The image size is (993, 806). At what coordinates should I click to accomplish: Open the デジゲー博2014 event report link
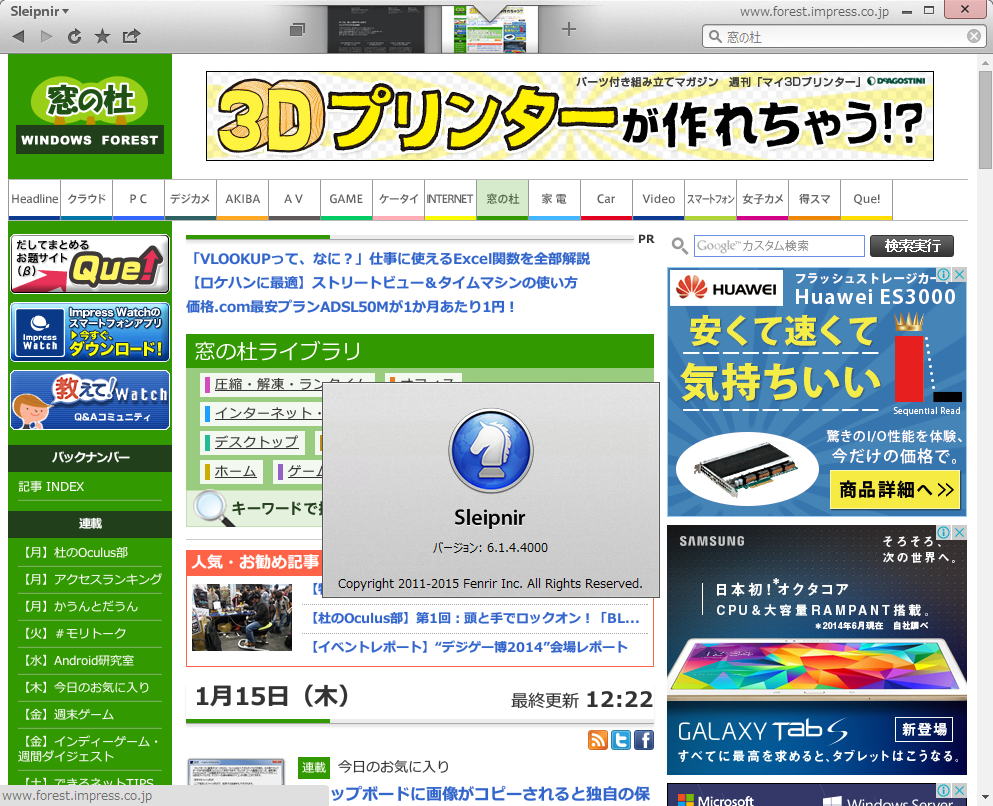pyautogui.click(x=469, y=647)
